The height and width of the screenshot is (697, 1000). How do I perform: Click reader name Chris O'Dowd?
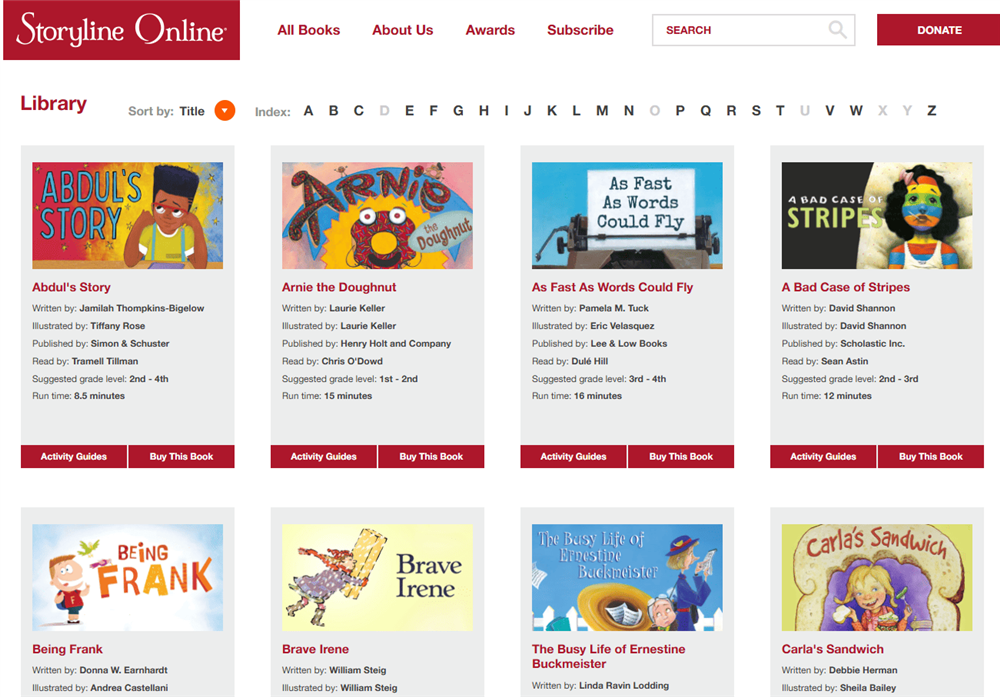coord(352,361)
